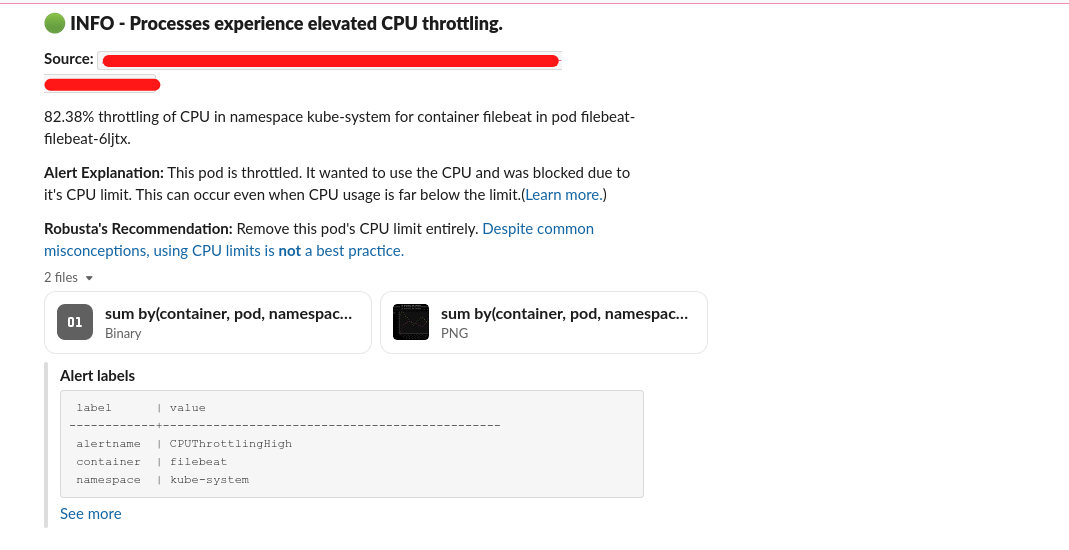Click the "Robusta's Recommendation:" bold label
The width and height of the screenshot is (1069, 550).
tap(138, 229)
